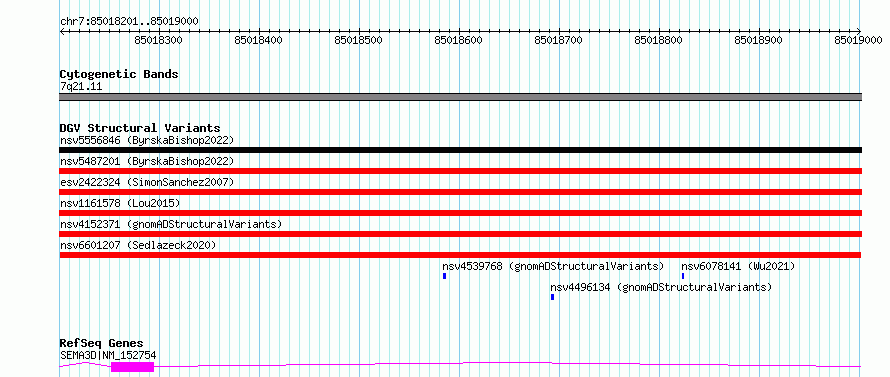The height and width of the screenshot is (377, 890).
Task: Open nsv5487201 (ByrskaBishop2022) variant label
Action: [146, 161]
